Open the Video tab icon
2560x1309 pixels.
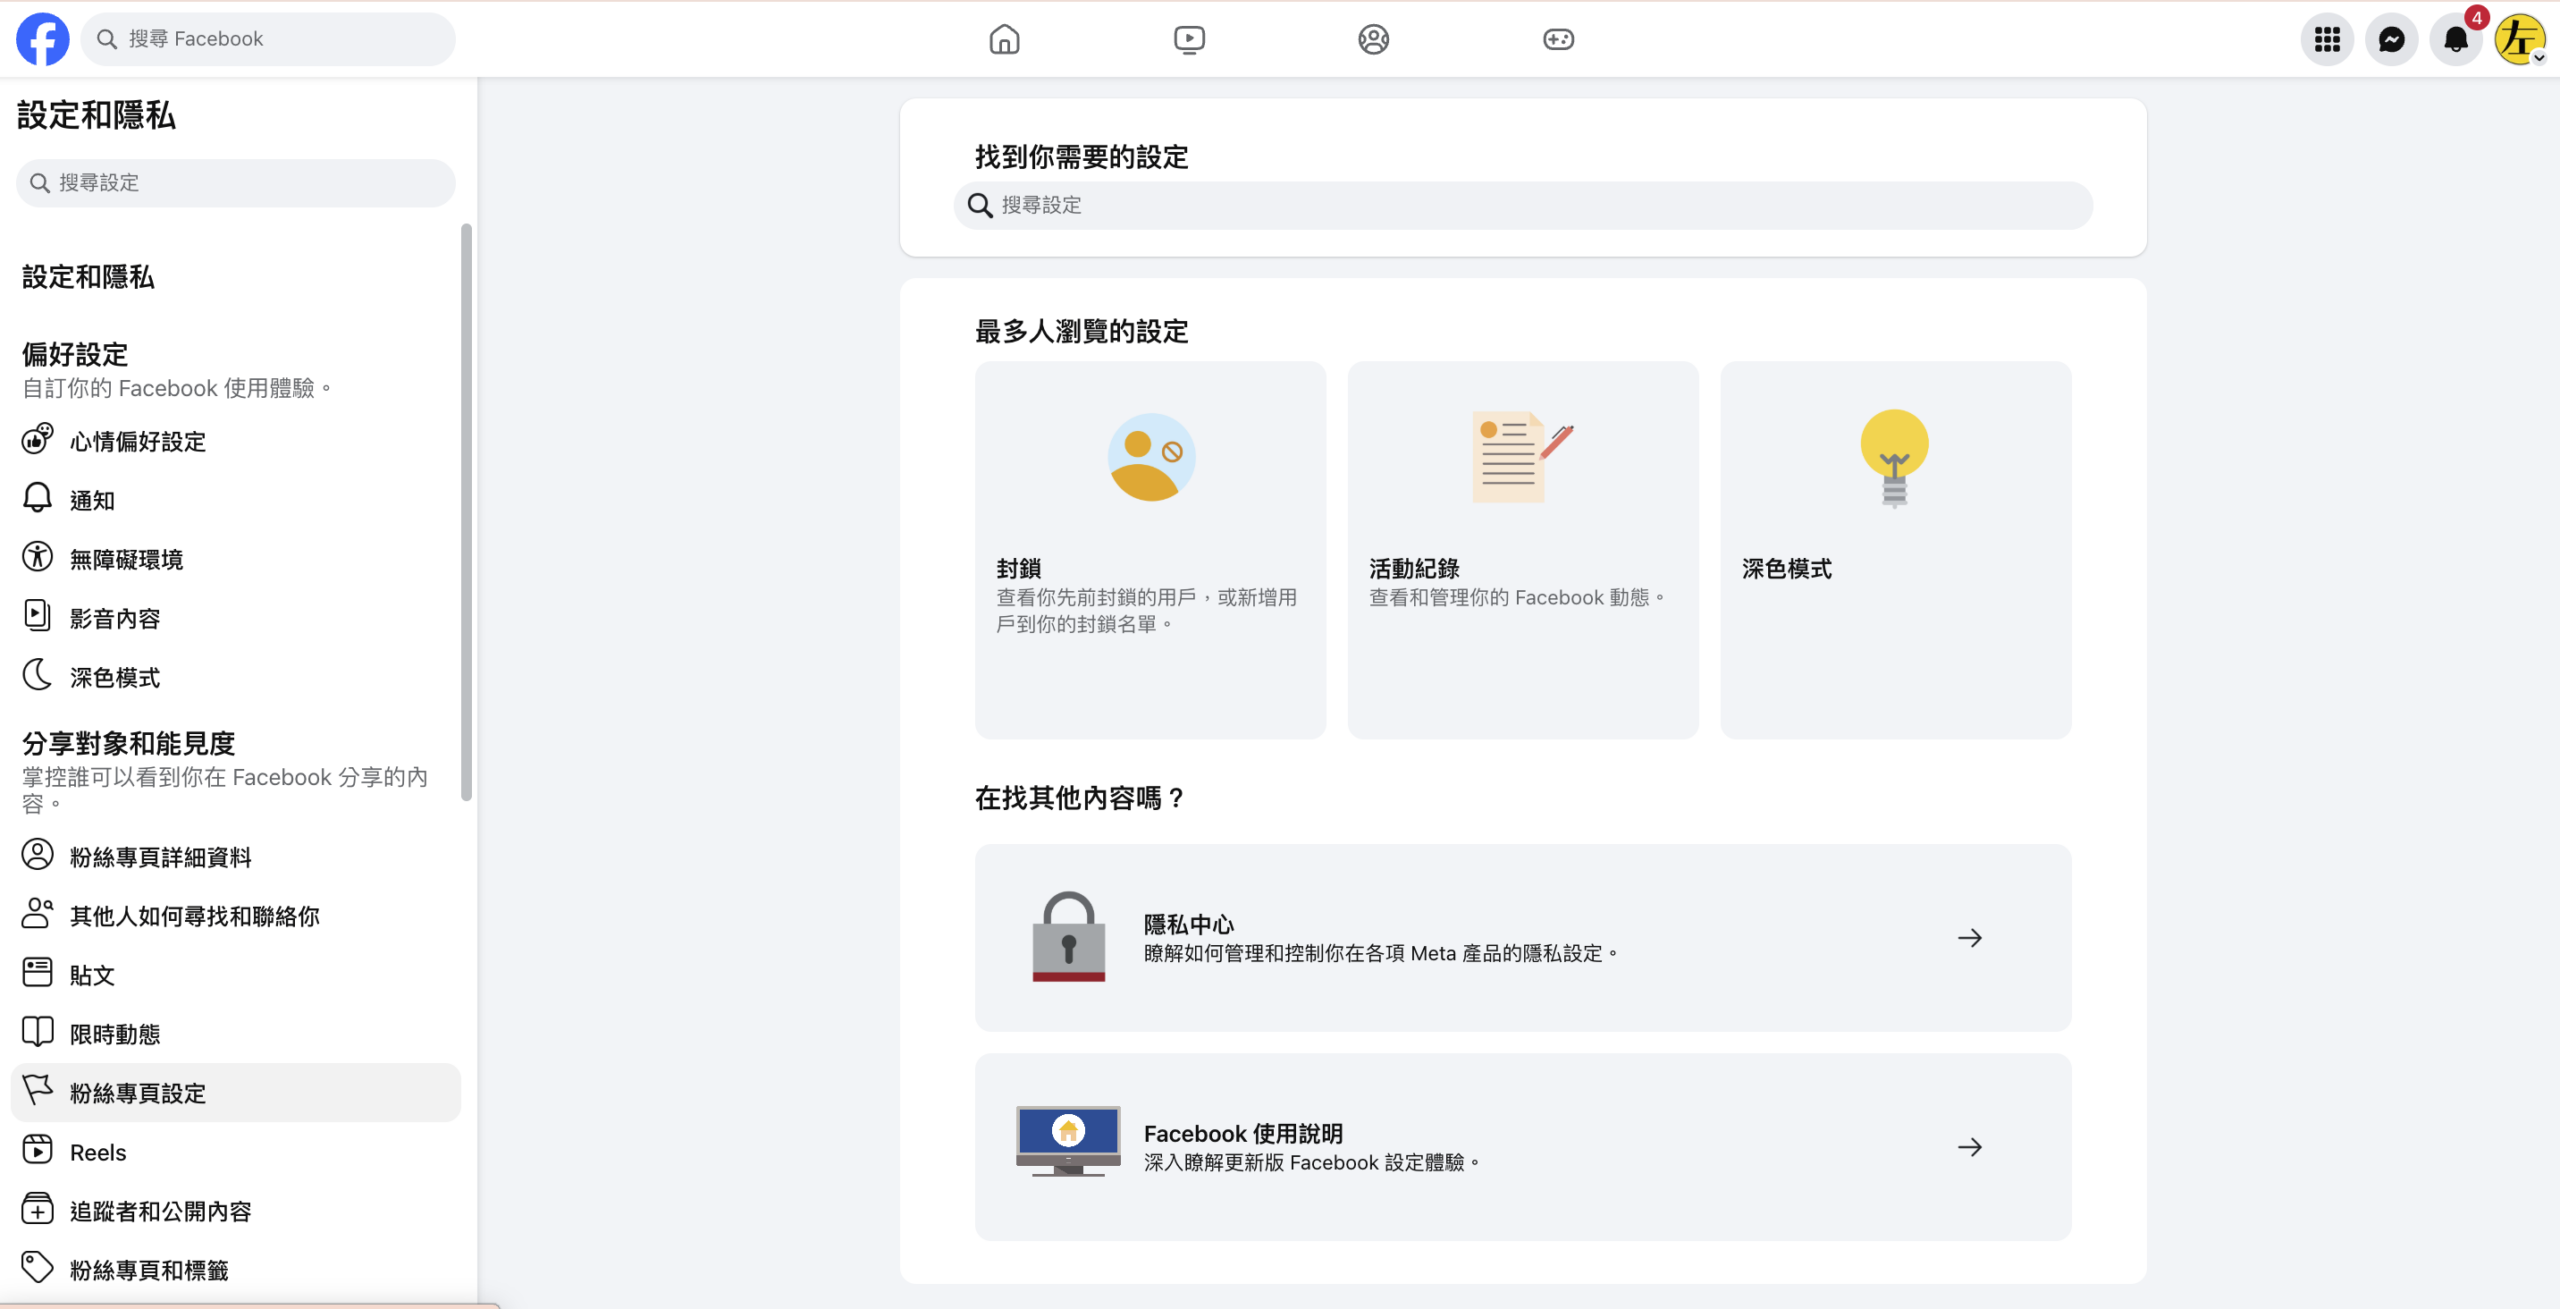pyautogui.click(x=1189, y=39)
